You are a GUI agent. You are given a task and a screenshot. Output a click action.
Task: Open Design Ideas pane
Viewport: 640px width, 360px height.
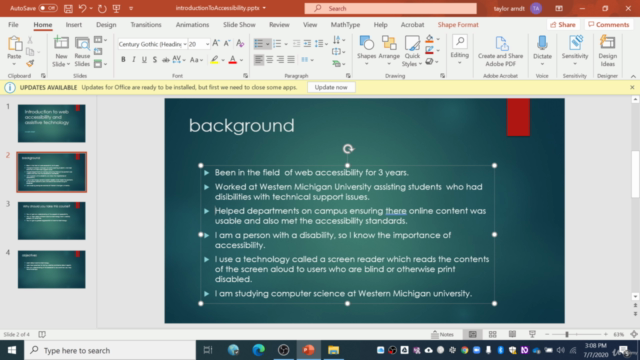[607, 51]
